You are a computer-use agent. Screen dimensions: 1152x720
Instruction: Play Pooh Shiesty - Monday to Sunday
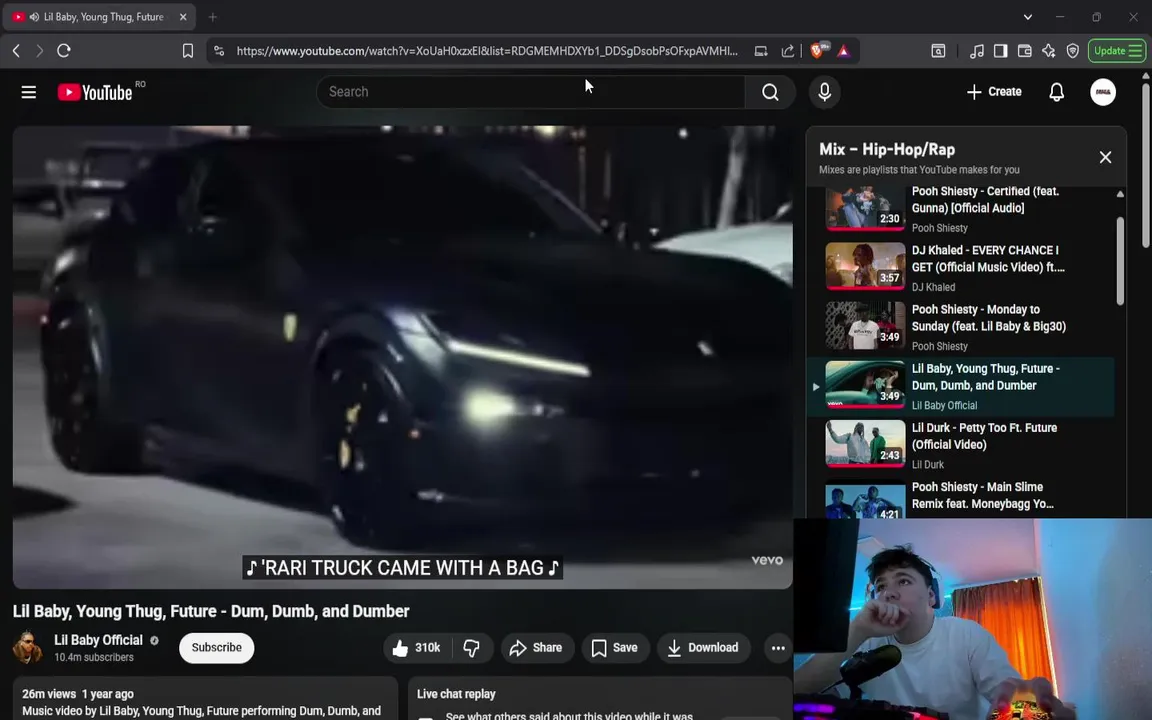click(961, 327)
